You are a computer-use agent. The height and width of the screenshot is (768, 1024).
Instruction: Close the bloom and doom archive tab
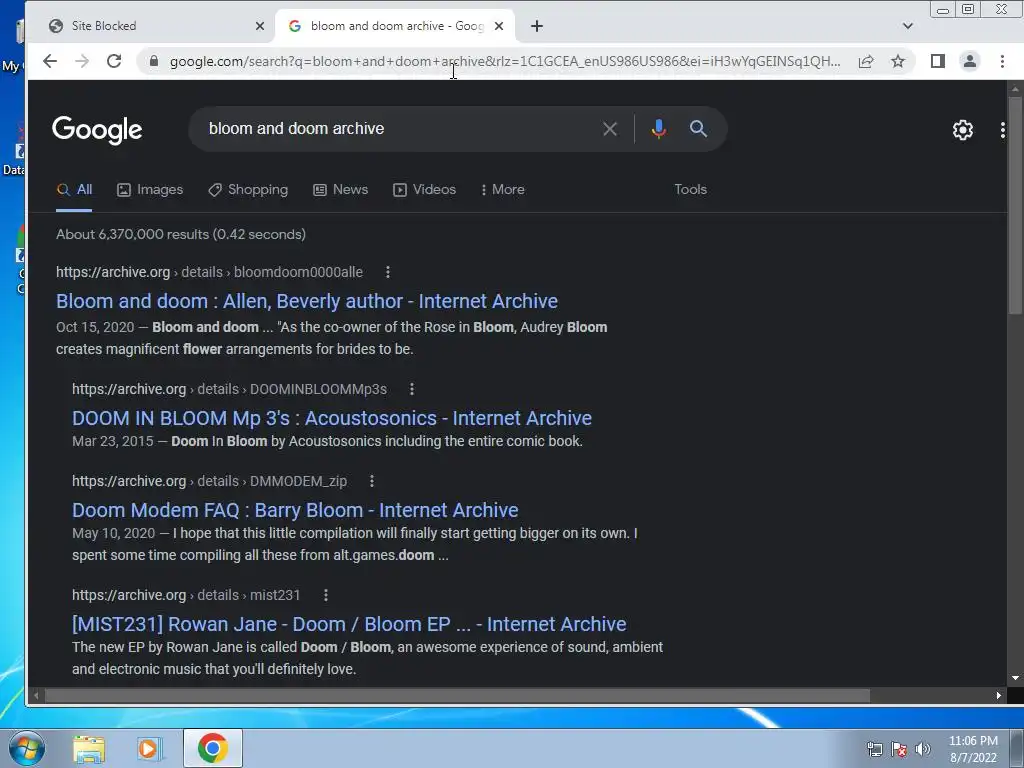(499, 26)
